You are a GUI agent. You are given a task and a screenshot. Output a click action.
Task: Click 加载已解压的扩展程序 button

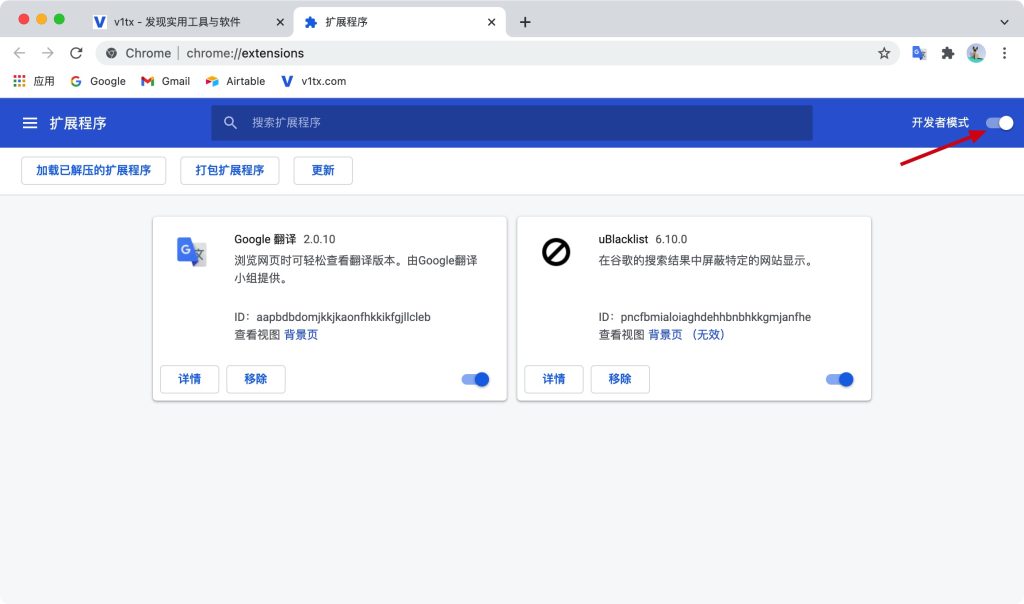pos(93,170)
